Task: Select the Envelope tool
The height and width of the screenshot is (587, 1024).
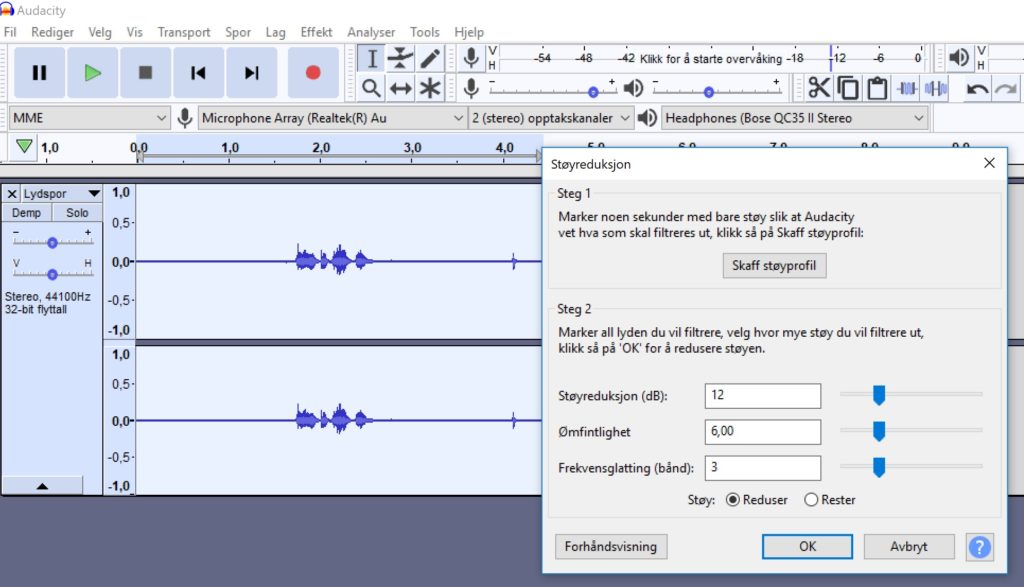Action: tap(400, 58)
